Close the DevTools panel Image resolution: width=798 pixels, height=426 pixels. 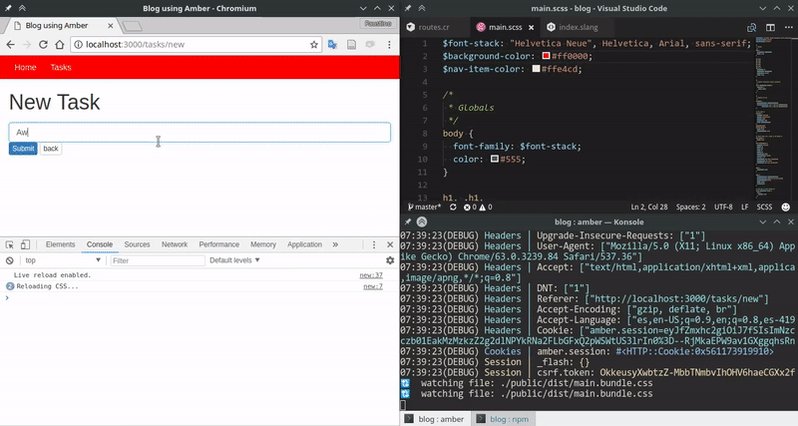coord(390,245)
